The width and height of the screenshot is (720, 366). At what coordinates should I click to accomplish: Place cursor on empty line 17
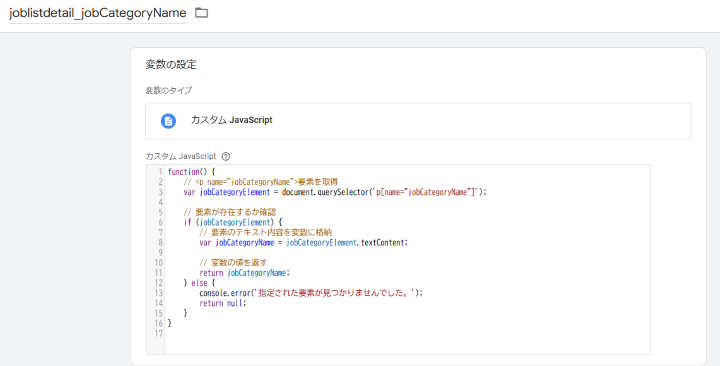tap(407, 333)
